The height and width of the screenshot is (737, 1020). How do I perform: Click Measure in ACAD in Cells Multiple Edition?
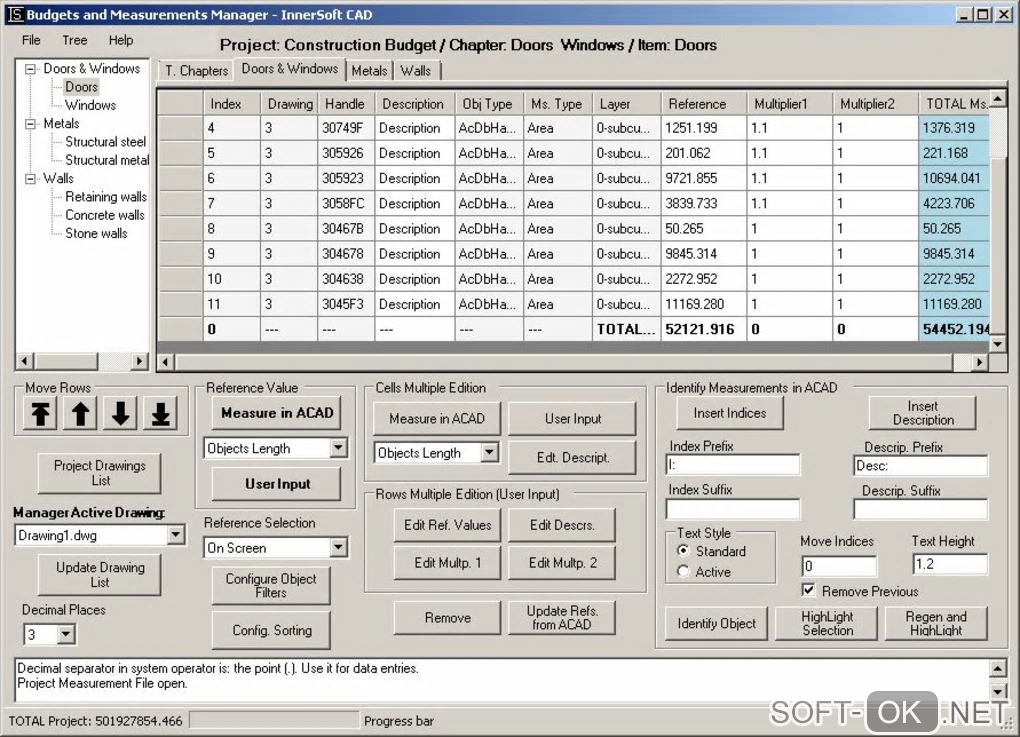coord(436,418)
